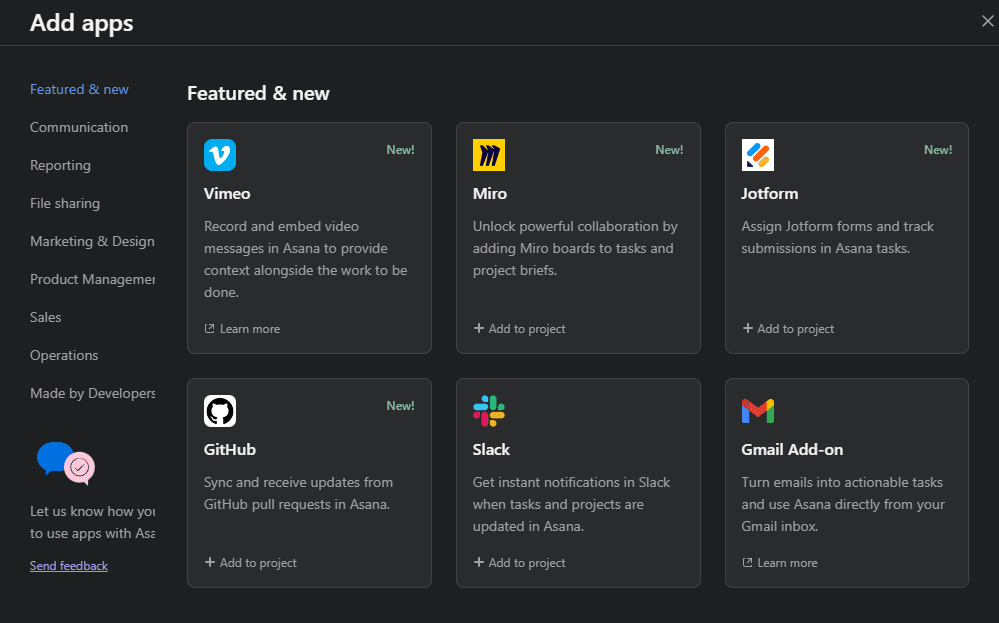The width and height of the screenshot is (999, 623).
Task: Click the 'Add apps' dialog title
Action: coord(82,23)
